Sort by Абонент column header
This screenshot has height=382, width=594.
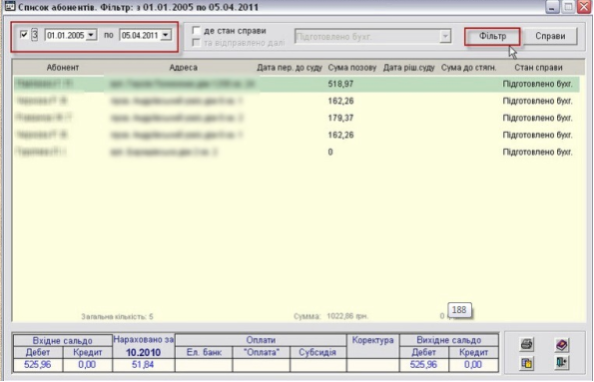pos(63,67)
